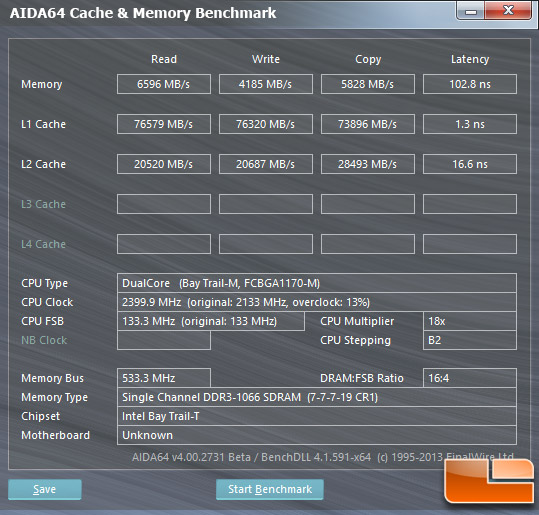Image resolution: width=539 pixels, height=515 pixels.
Task: Close the AIDA64 benchmark window
Action: pyautogui.click(x=508, y=11)
